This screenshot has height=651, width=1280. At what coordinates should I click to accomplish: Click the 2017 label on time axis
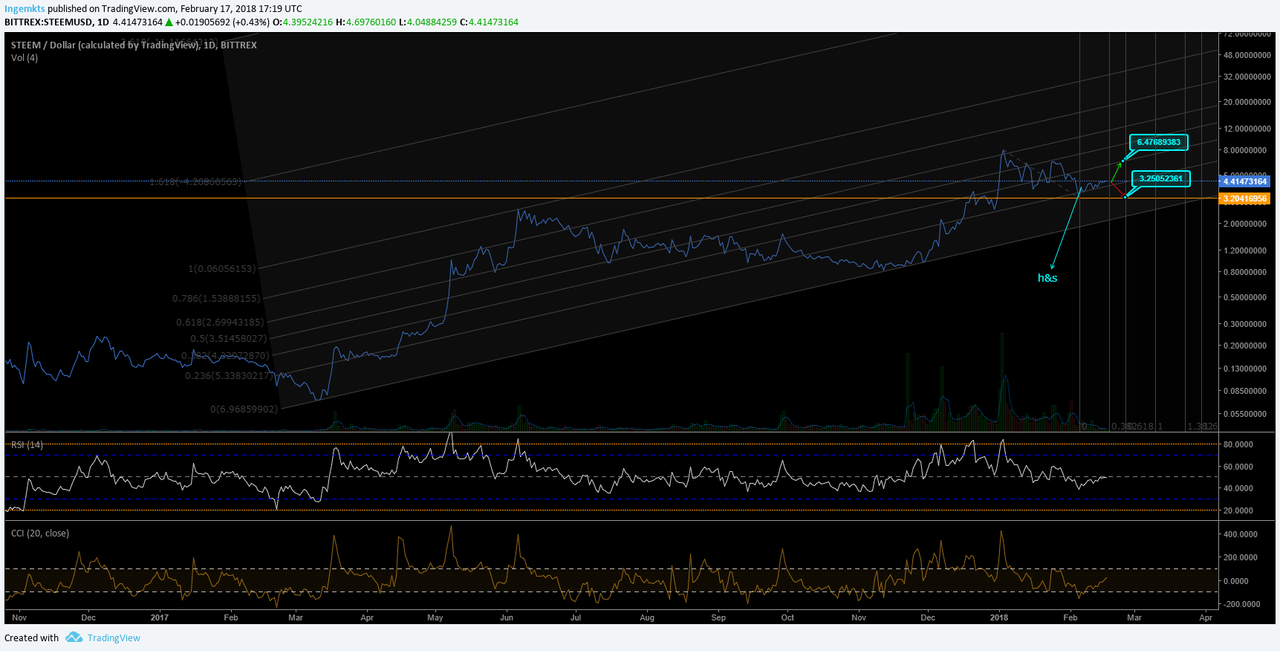pos(158,619)
